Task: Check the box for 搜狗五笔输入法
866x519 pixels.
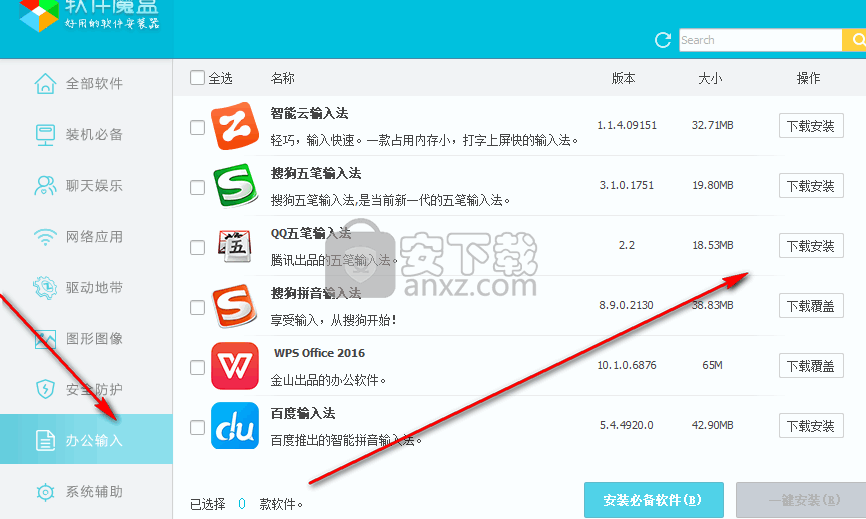Action: pyautogui.click(x=197, y=188)
